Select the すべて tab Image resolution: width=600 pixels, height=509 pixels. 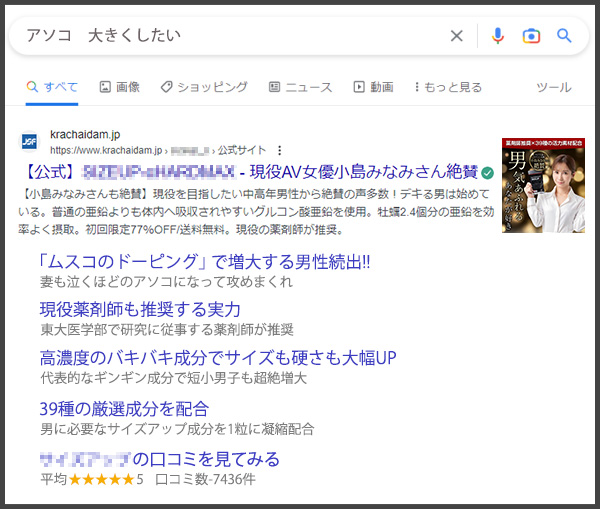52,87
